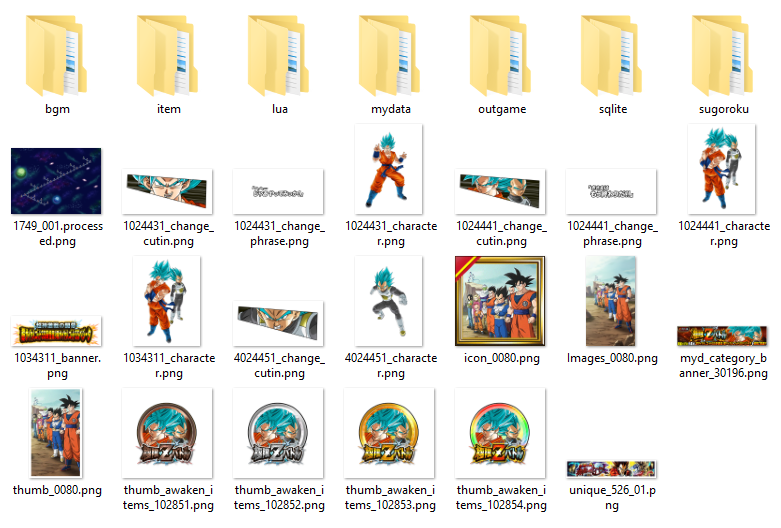Screen dimensions: 781x528
Task: Select the 1034311_banner.png thumbnail
Action: 56,331
